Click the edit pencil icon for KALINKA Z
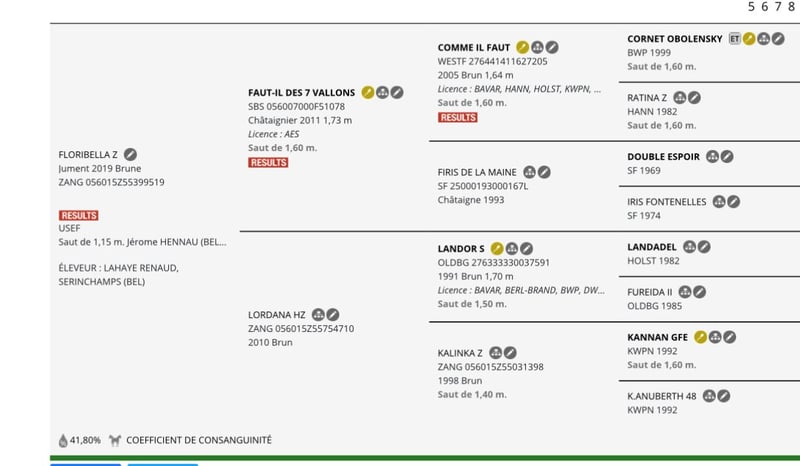This screenshot has height=466, width=800. click(x=510, y=353)
